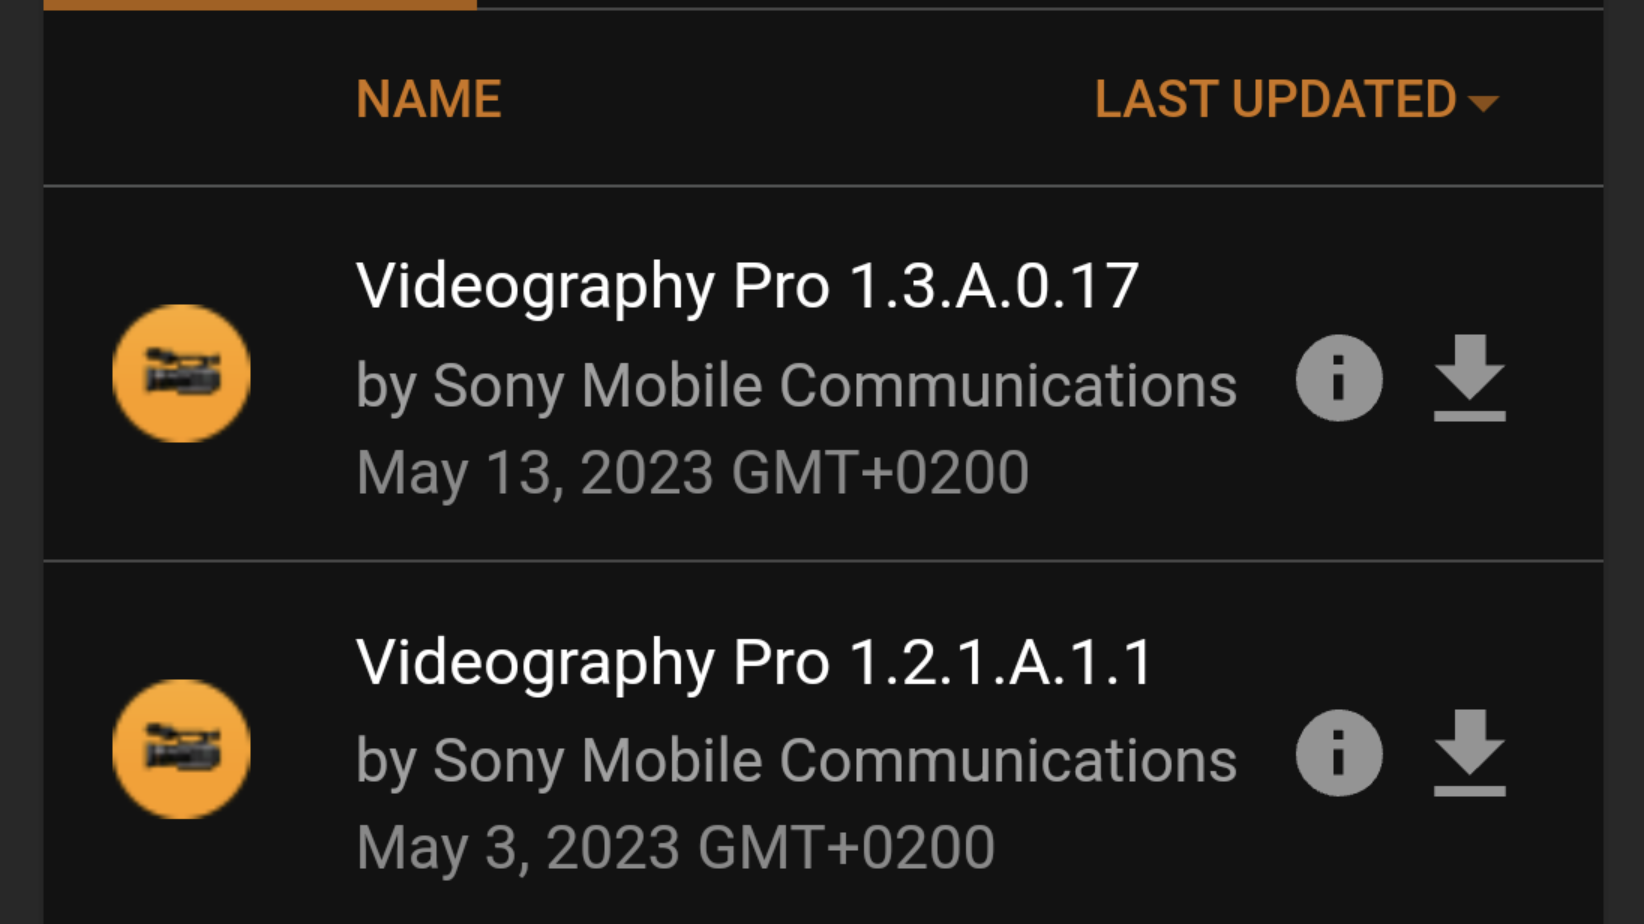Click the May 13, 2023 date
The width and height of the screenshot is (1644, 924).
(x=692, y=472)
